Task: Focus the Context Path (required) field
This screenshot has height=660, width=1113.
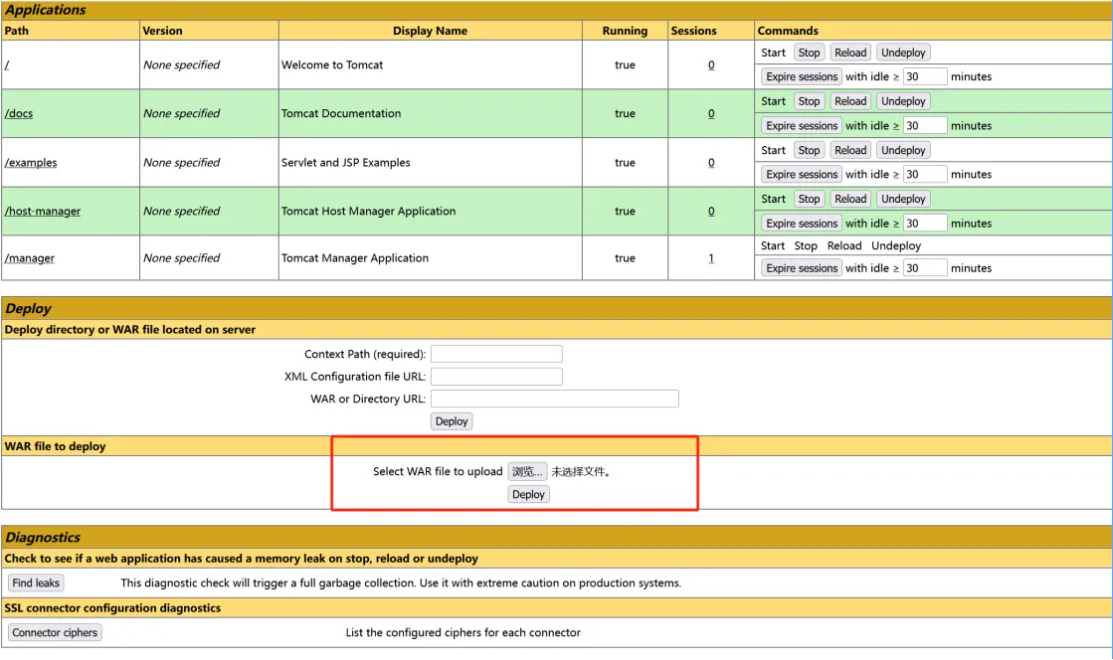Action: click(496, 354)
